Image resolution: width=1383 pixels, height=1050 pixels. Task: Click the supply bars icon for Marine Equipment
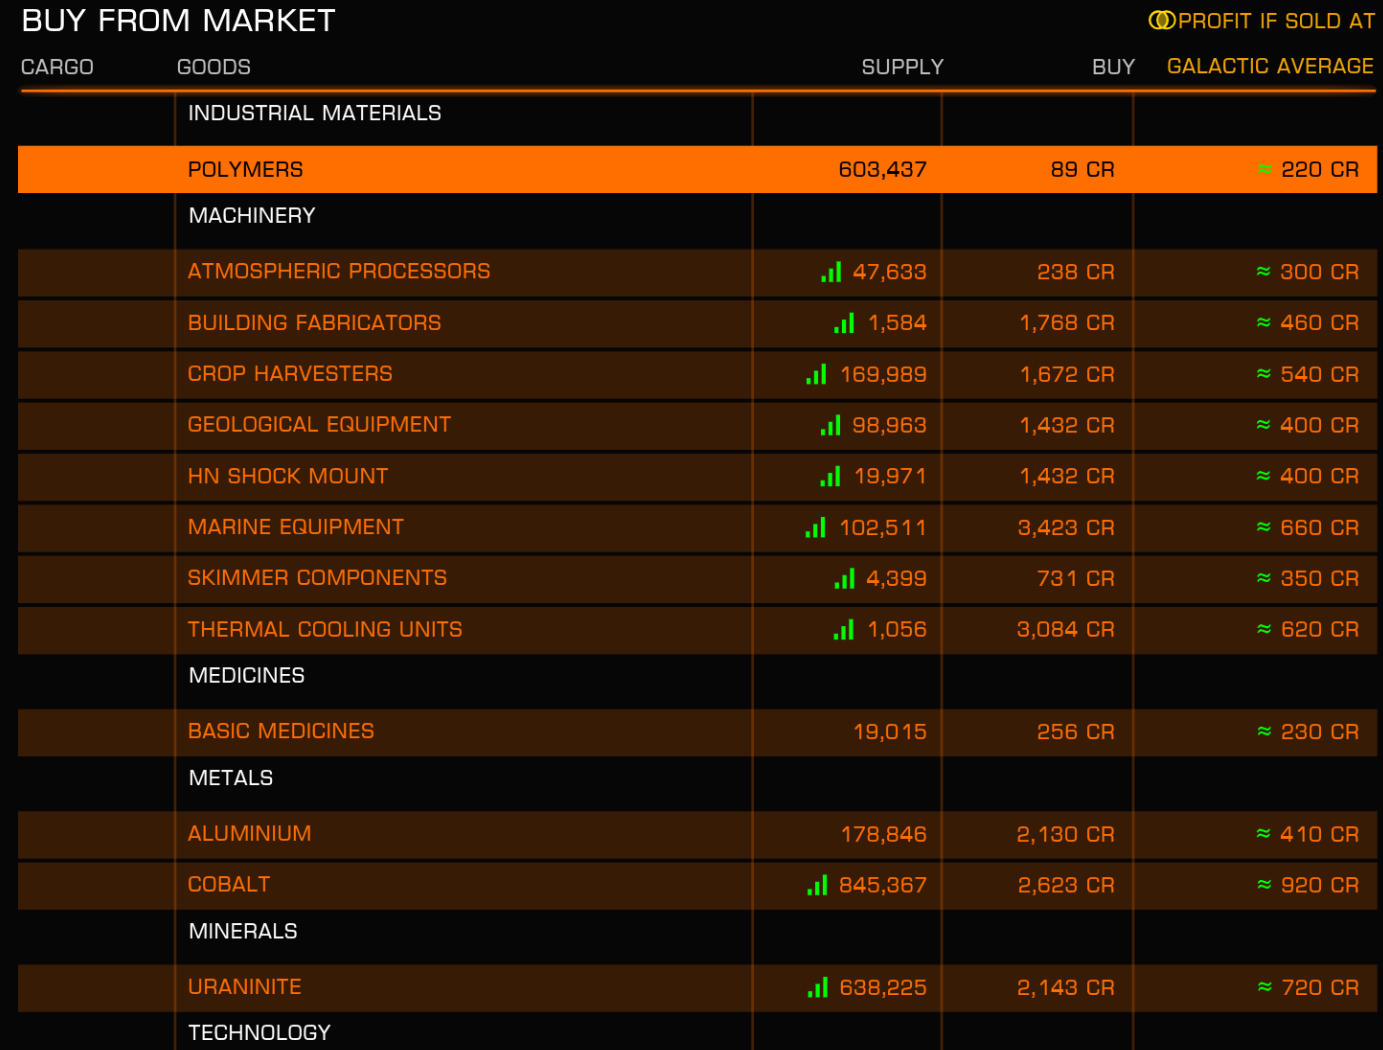[815, 527]
